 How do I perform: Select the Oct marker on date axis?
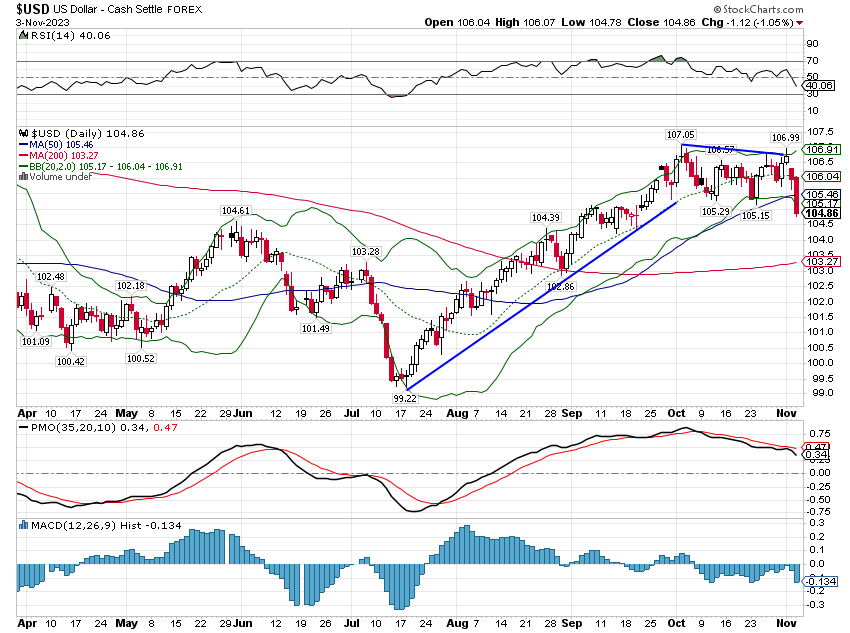click(x=674, y=411)
